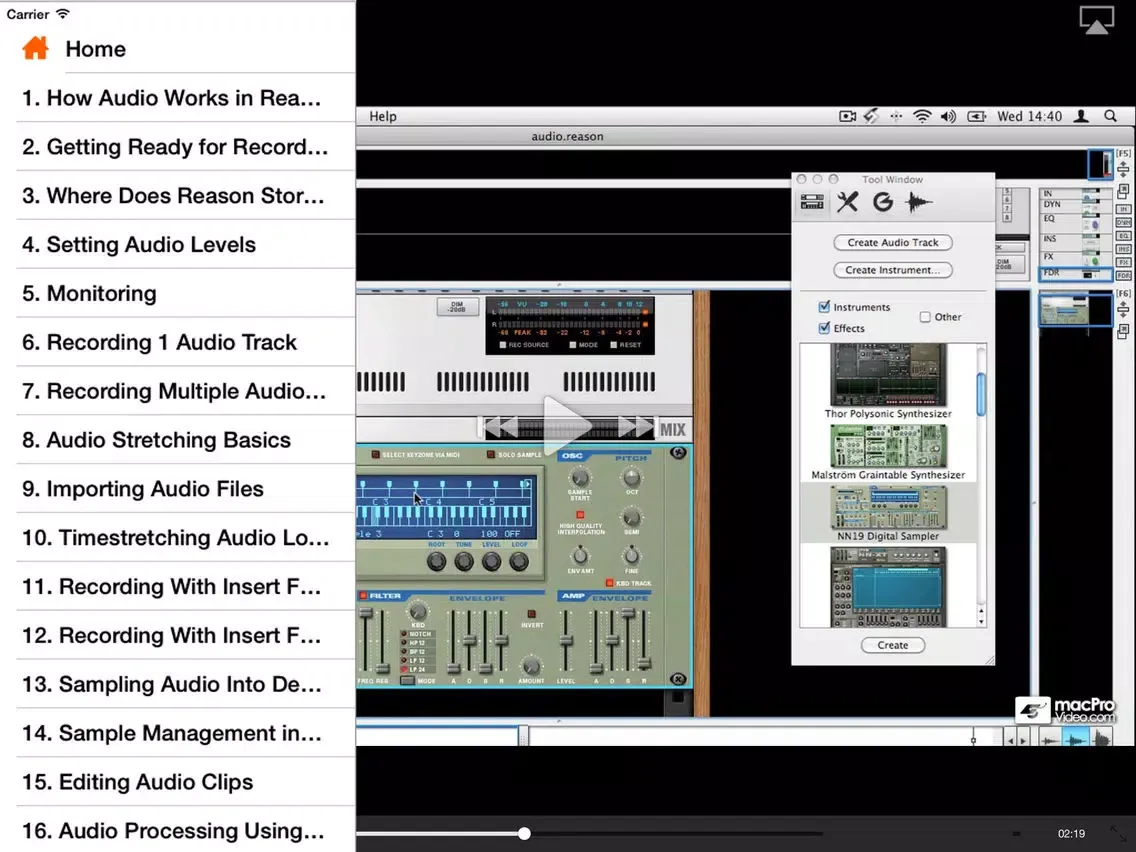1136x852 pixels.
Task: Click Spotlight search magnifier in menu bar
Action: click(x=1110, y=116)
